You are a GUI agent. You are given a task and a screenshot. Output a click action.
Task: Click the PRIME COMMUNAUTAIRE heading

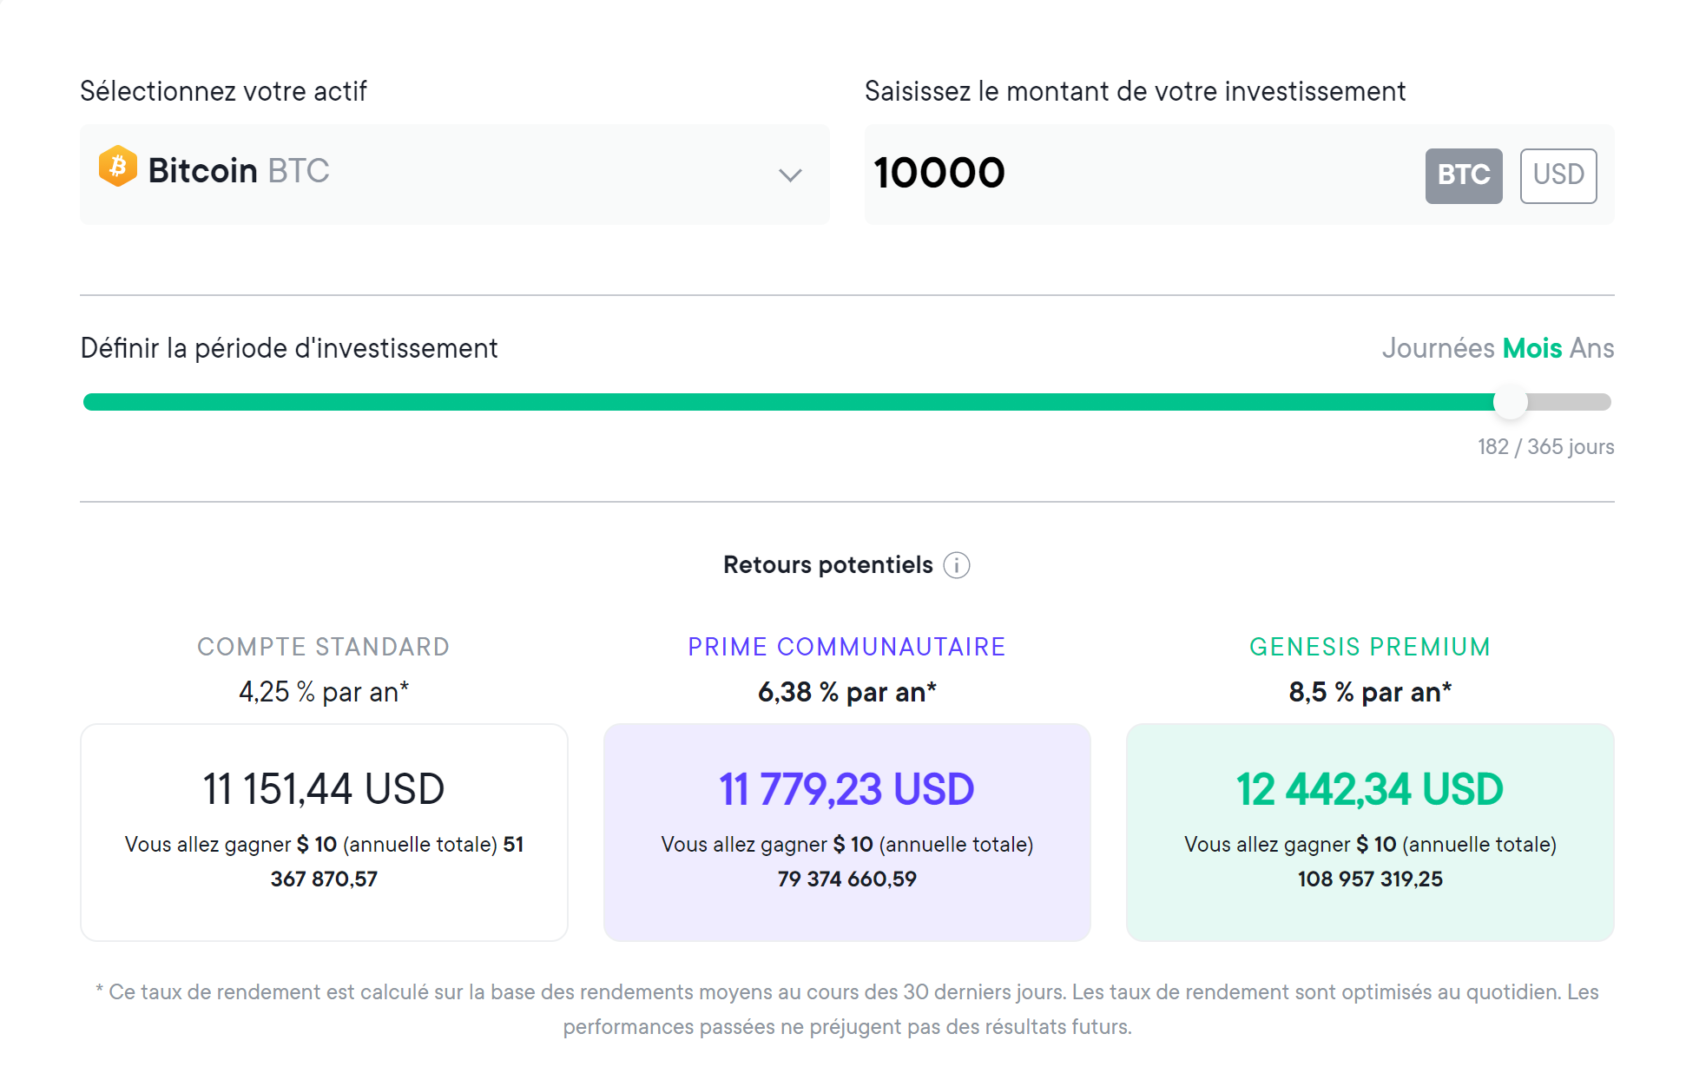point(846,647)
